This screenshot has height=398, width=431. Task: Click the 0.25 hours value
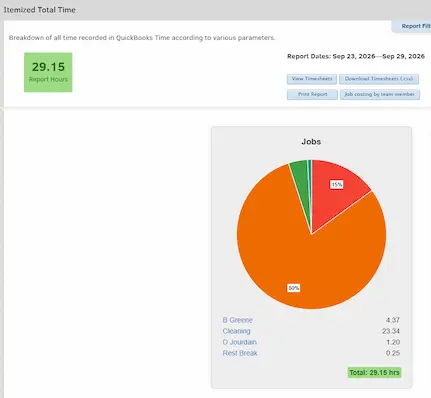click(x=393, y=353)
